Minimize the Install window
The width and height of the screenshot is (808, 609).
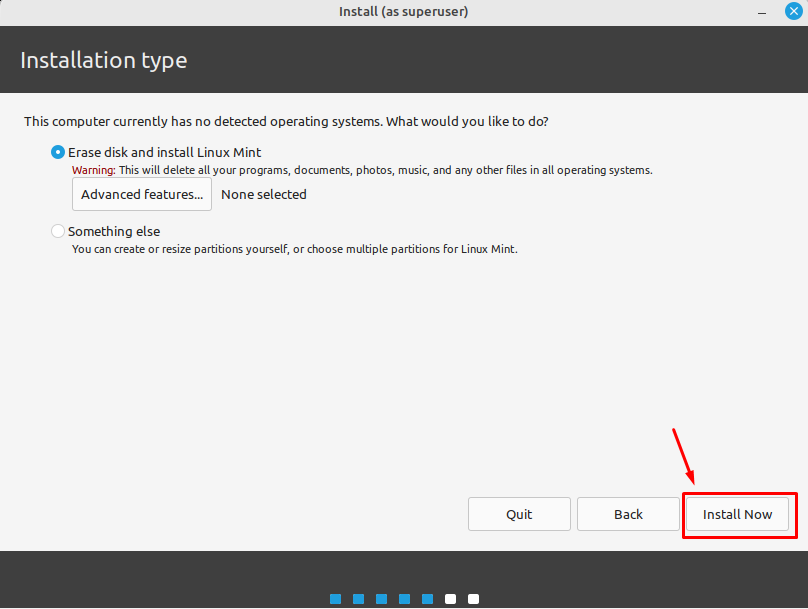click(762, 13)
